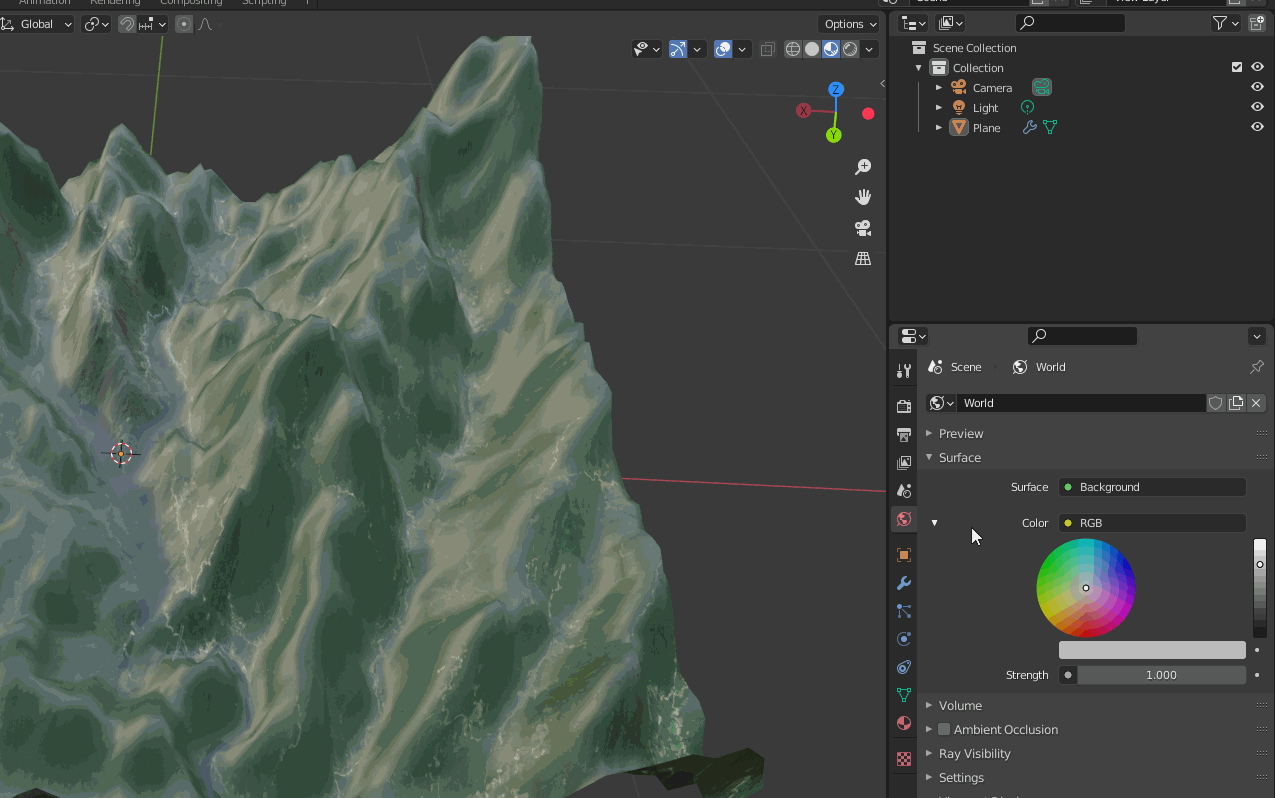Click the light data icon beside Light
The image size is (1275, 798).
1027,107
